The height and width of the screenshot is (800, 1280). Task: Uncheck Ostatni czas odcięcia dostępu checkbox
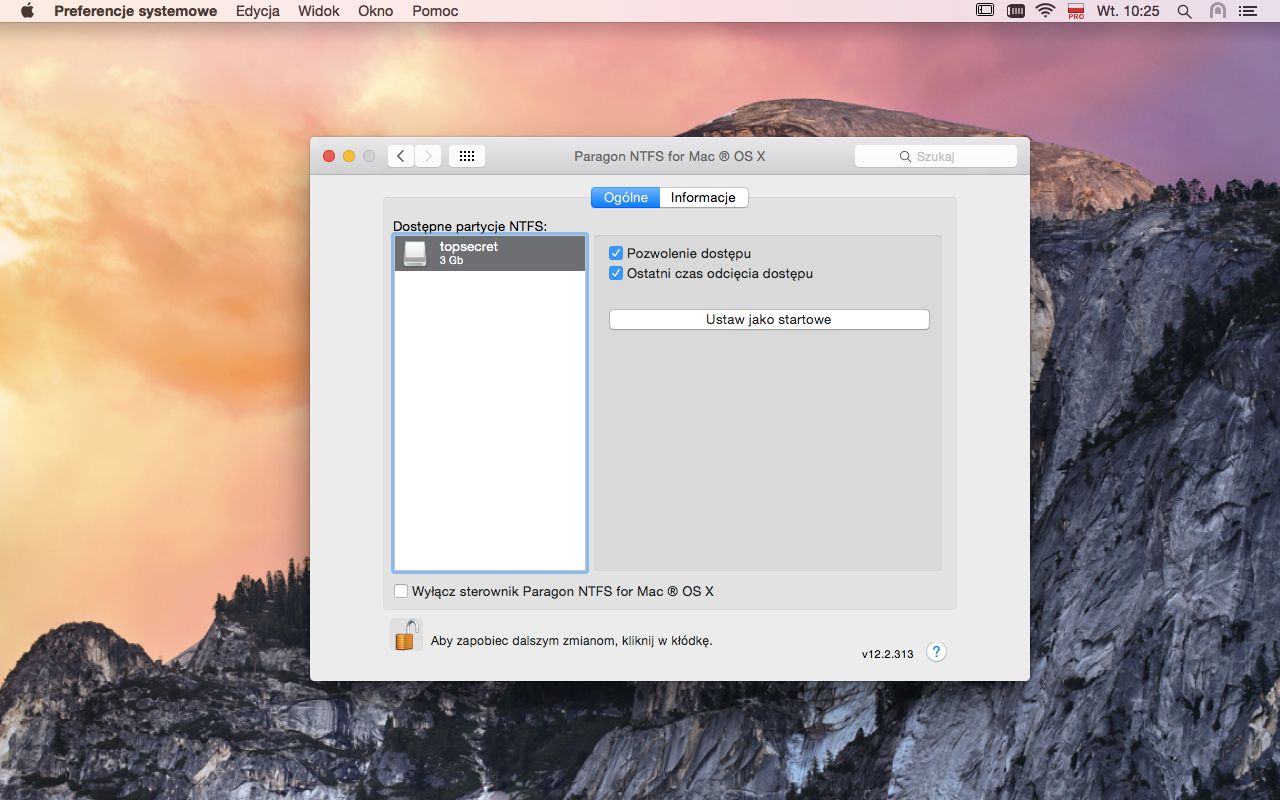(616, 273)
